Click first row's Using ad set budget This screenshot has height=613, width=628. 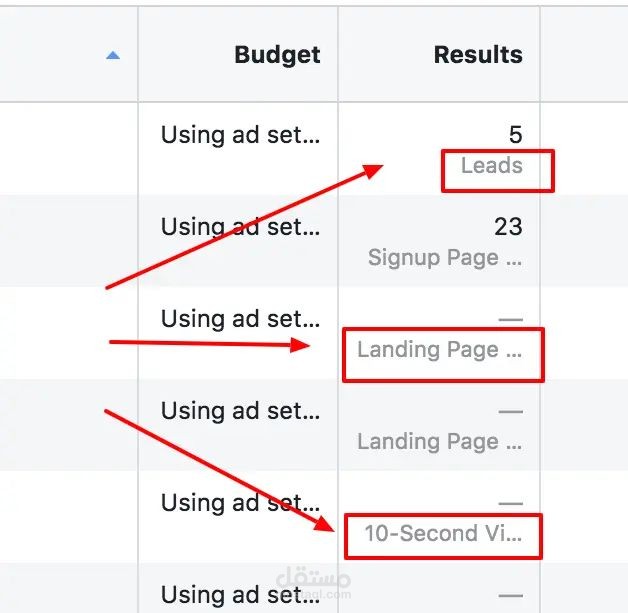pos(240,135)
